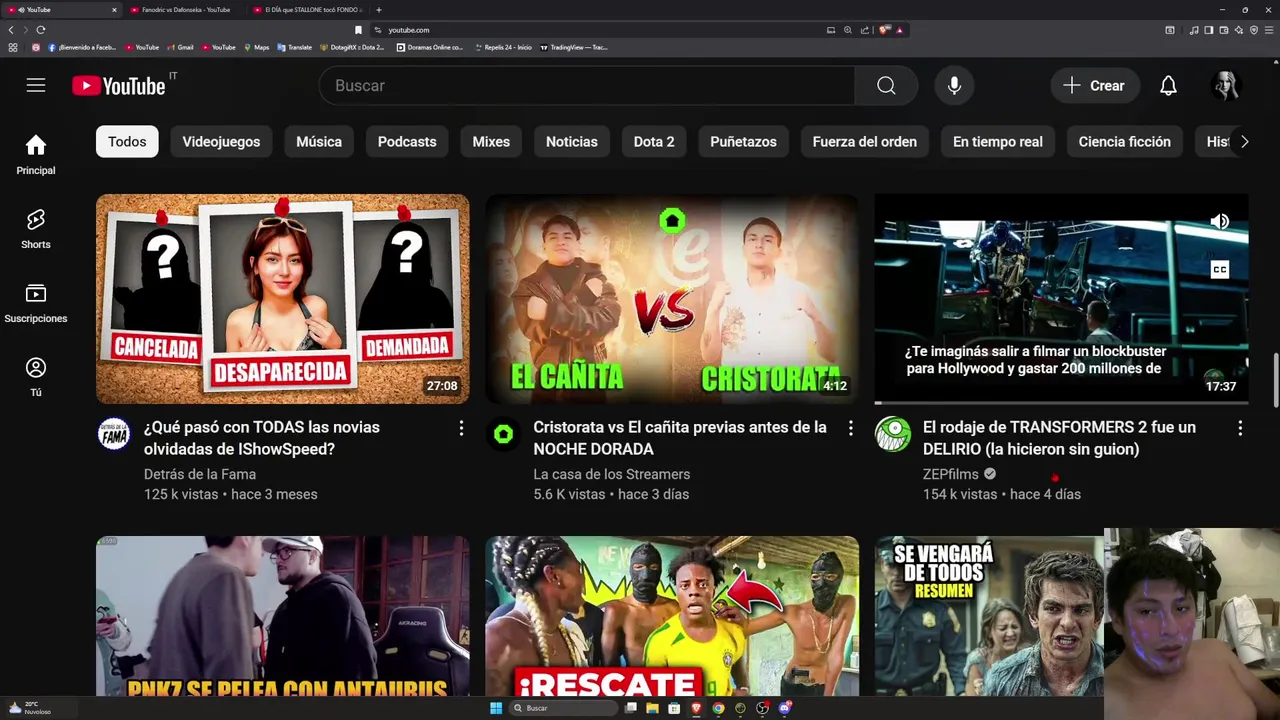1280x720 pixels.
Task: Go back in browser history
Action: pyautogui.click(x=10, y=30)
